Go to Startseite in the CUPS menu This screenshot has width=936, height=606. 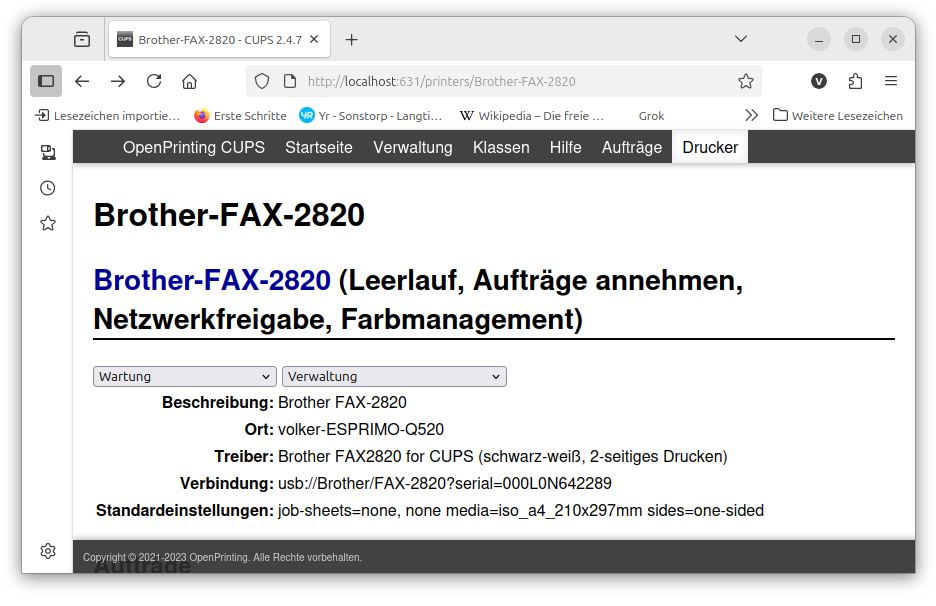click(319, 147)
